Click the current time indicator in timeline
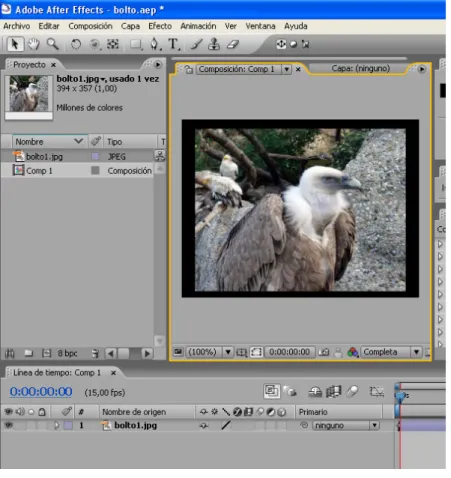This screenshot has height=478, width=451. [x=400, y=396]
